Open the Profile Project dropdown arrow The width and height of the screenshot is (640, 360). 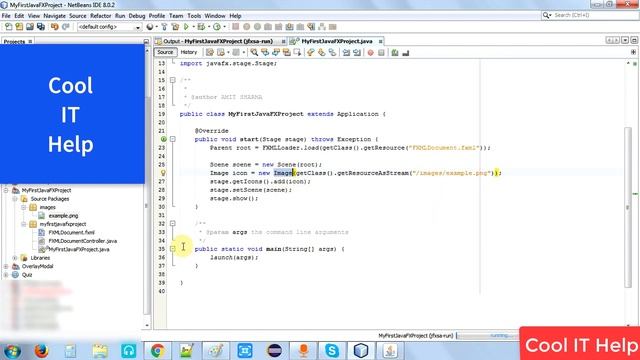point(224,27)
